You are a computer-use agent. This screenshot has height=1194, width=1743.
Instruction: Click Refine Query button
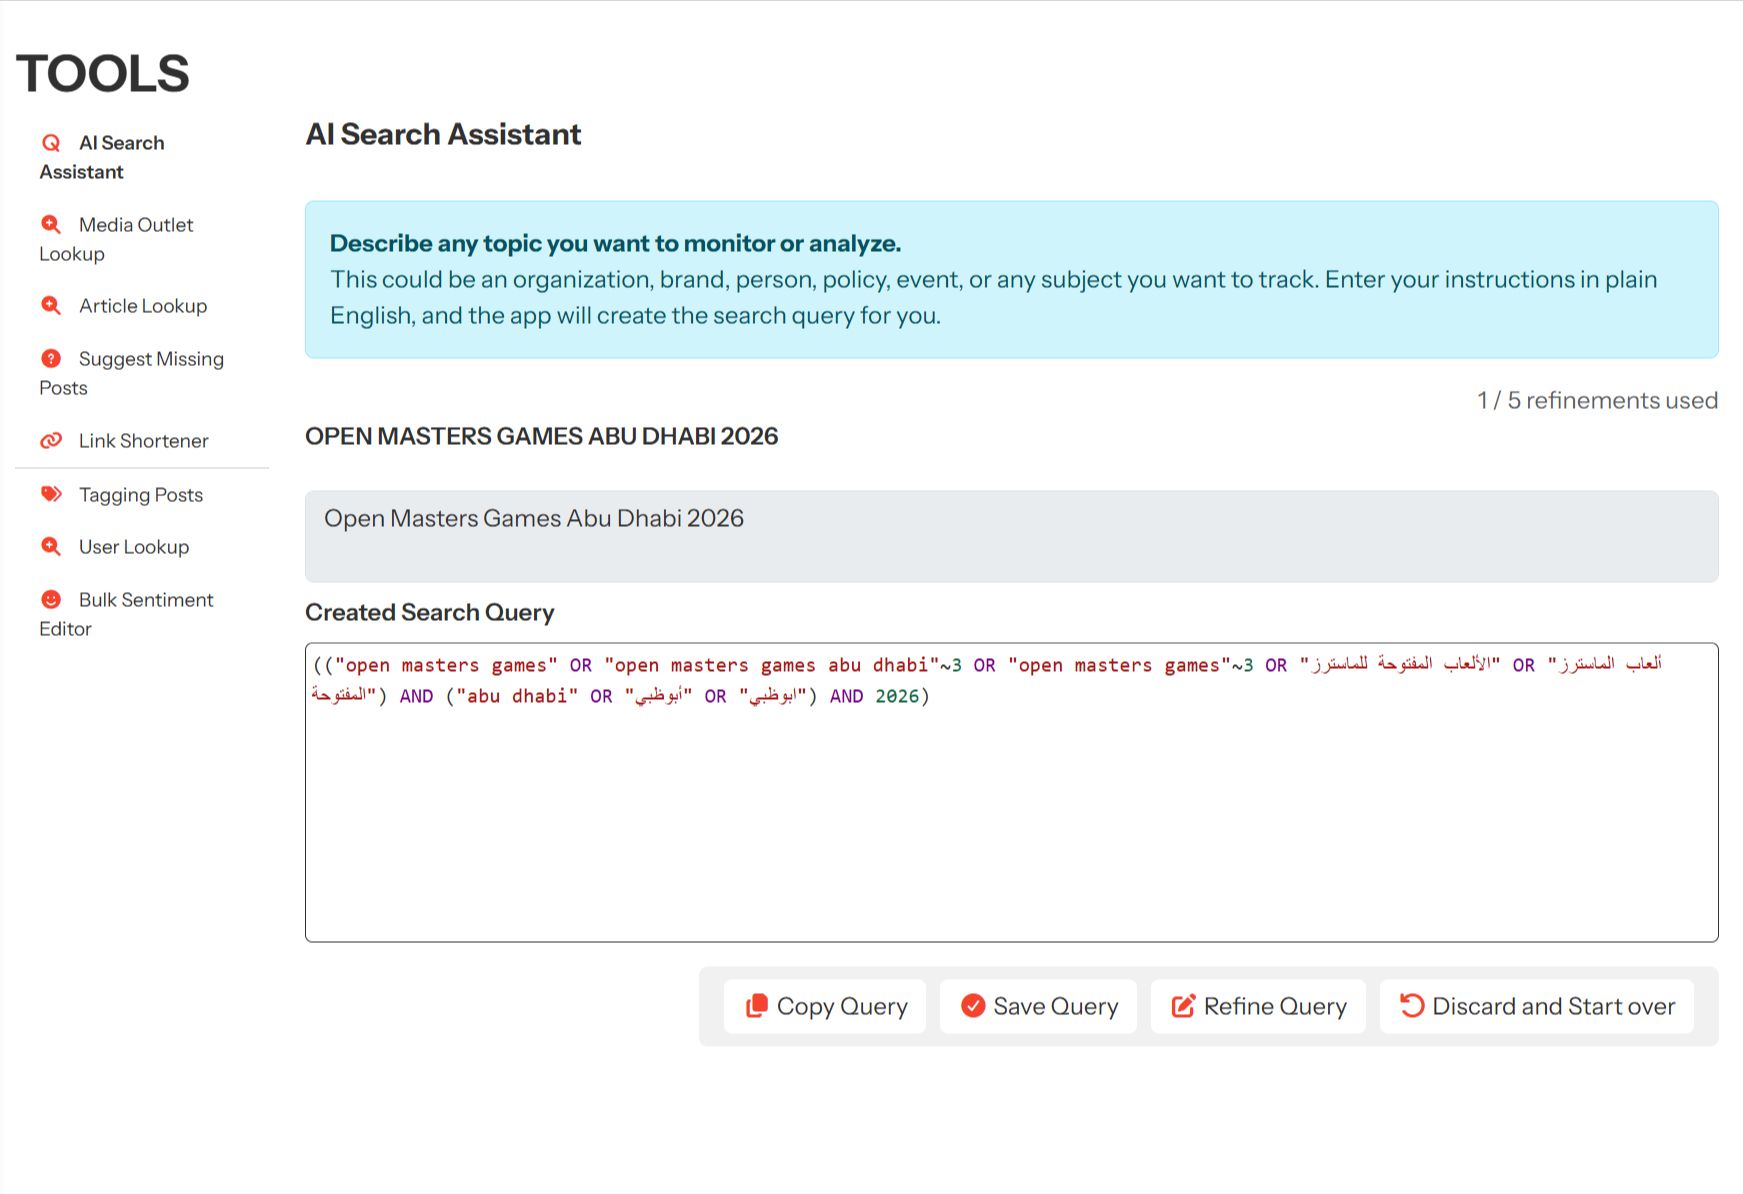click(1258, 1006)
